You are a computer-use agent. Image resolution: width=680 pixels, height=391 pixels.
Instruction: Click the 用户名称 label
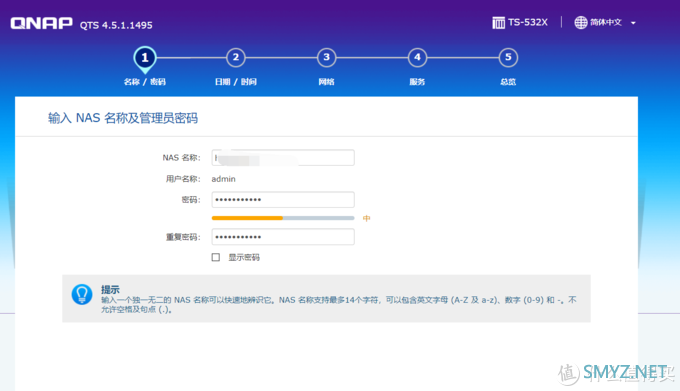point(183,179)
